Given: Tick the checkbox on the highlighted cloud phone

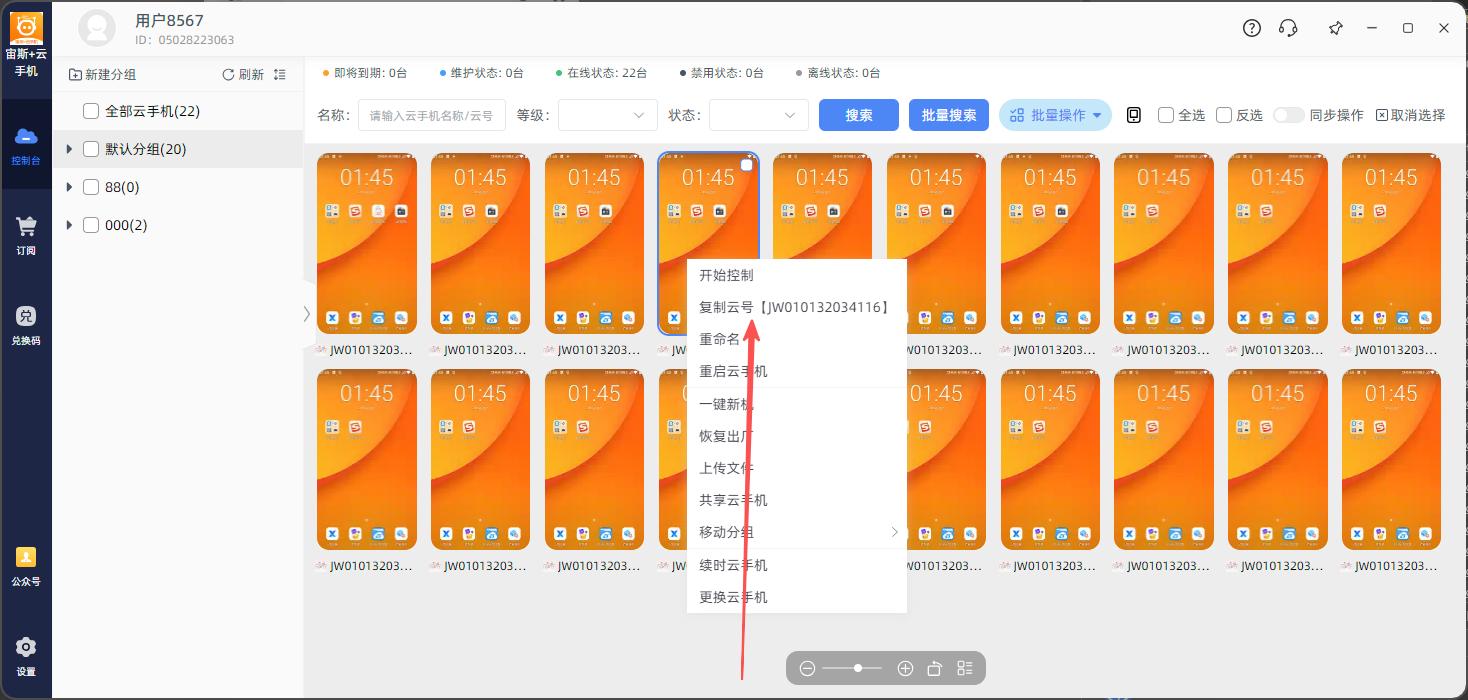Looking at the screenshot, I should [746, 165].
